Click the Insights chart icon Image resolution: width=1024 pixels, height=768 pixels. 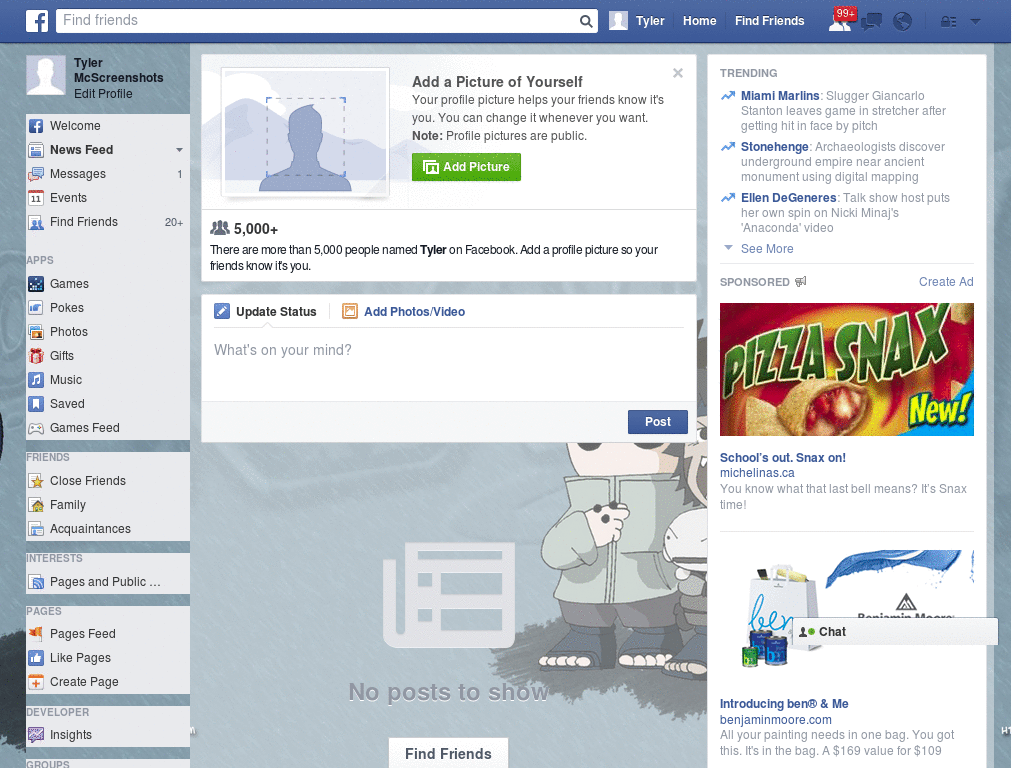coord(36,735)
